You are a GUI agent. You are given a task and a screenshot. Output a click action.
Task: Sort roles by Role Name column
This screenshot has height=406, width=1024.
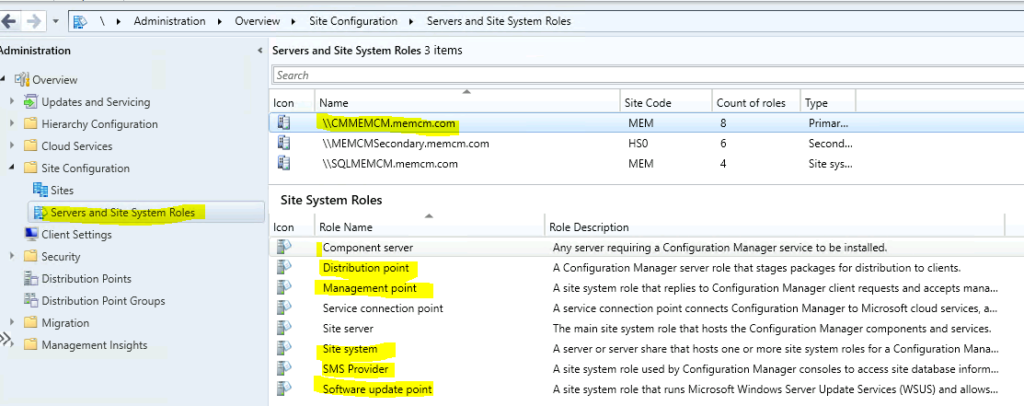pyautogui.click(x=430, y=227)
